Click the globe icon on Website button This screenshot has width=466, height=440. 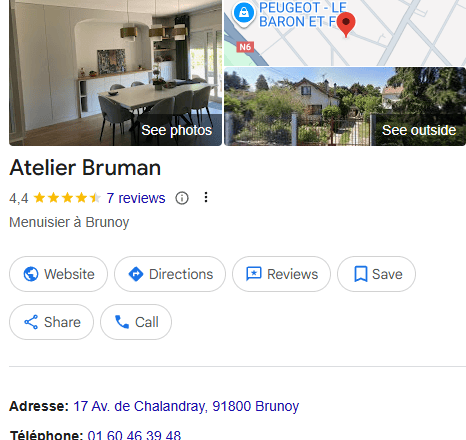31,274
